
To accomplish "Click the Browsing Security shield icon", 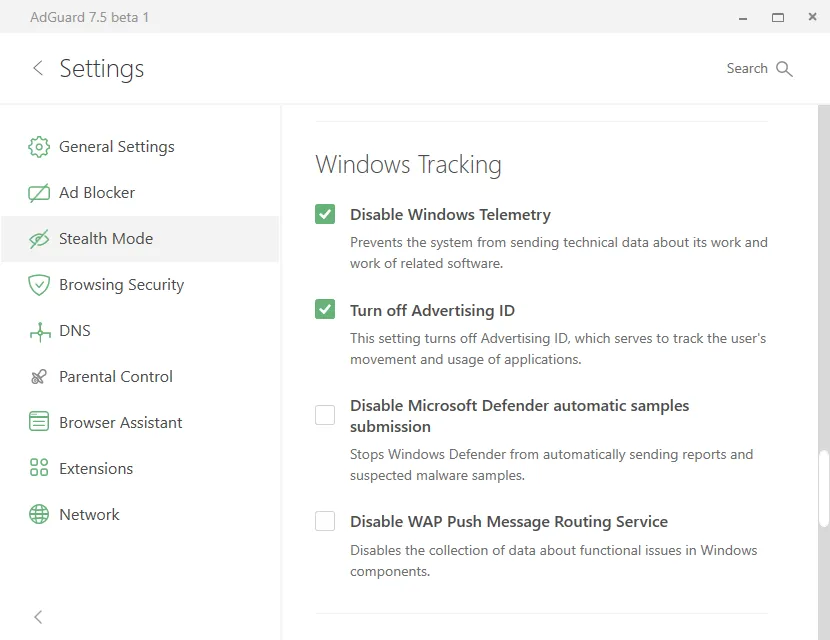I will 39,285.
